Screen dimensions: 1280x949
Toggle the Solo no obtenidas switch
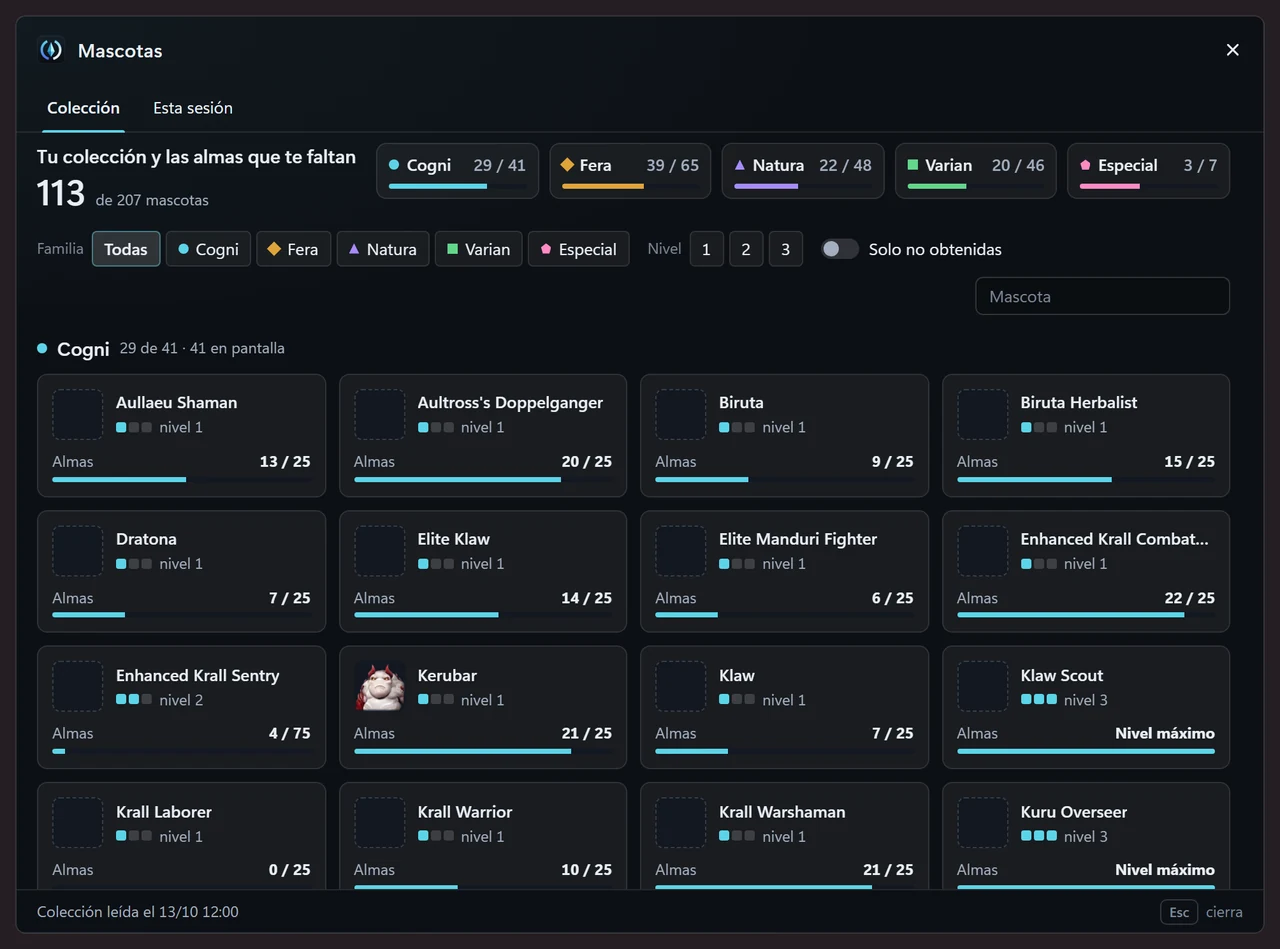tap(840, 249)
